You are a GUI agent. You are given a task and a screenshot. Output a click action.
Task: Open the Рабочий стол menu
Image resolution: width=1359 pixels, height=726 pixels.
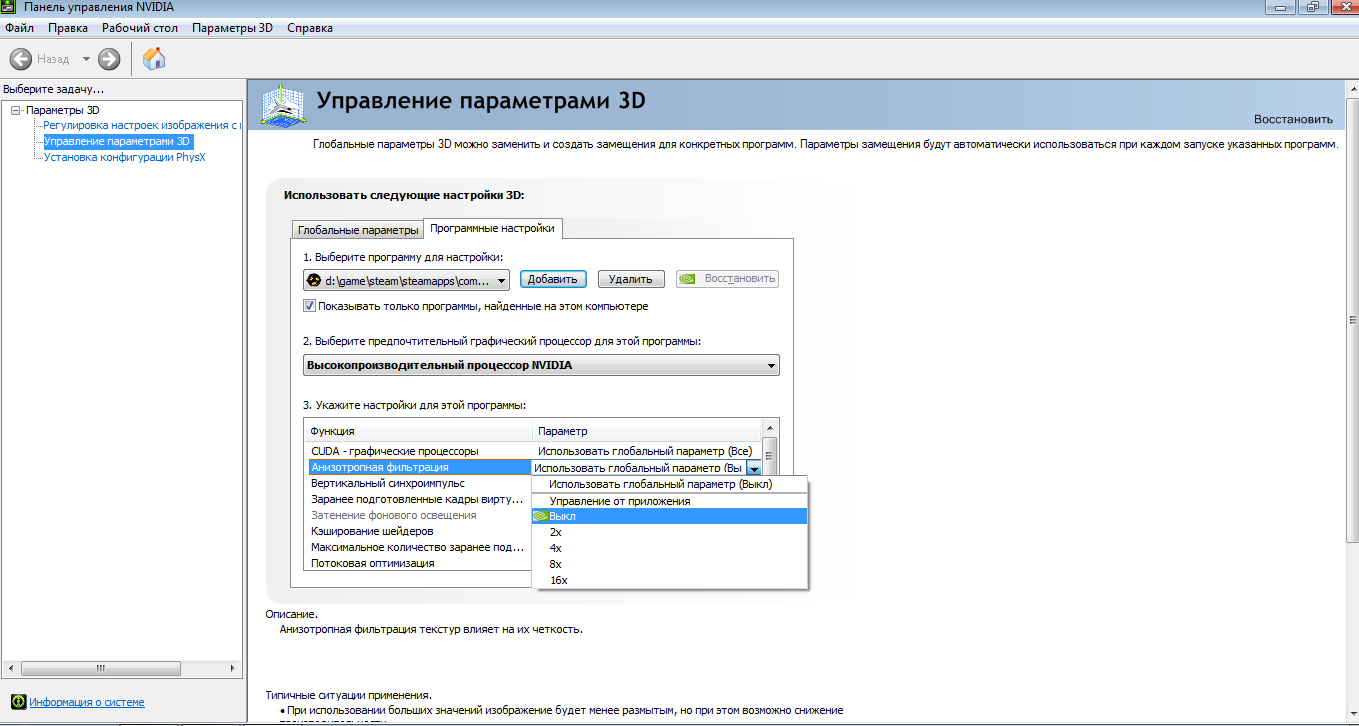[139, 28]
